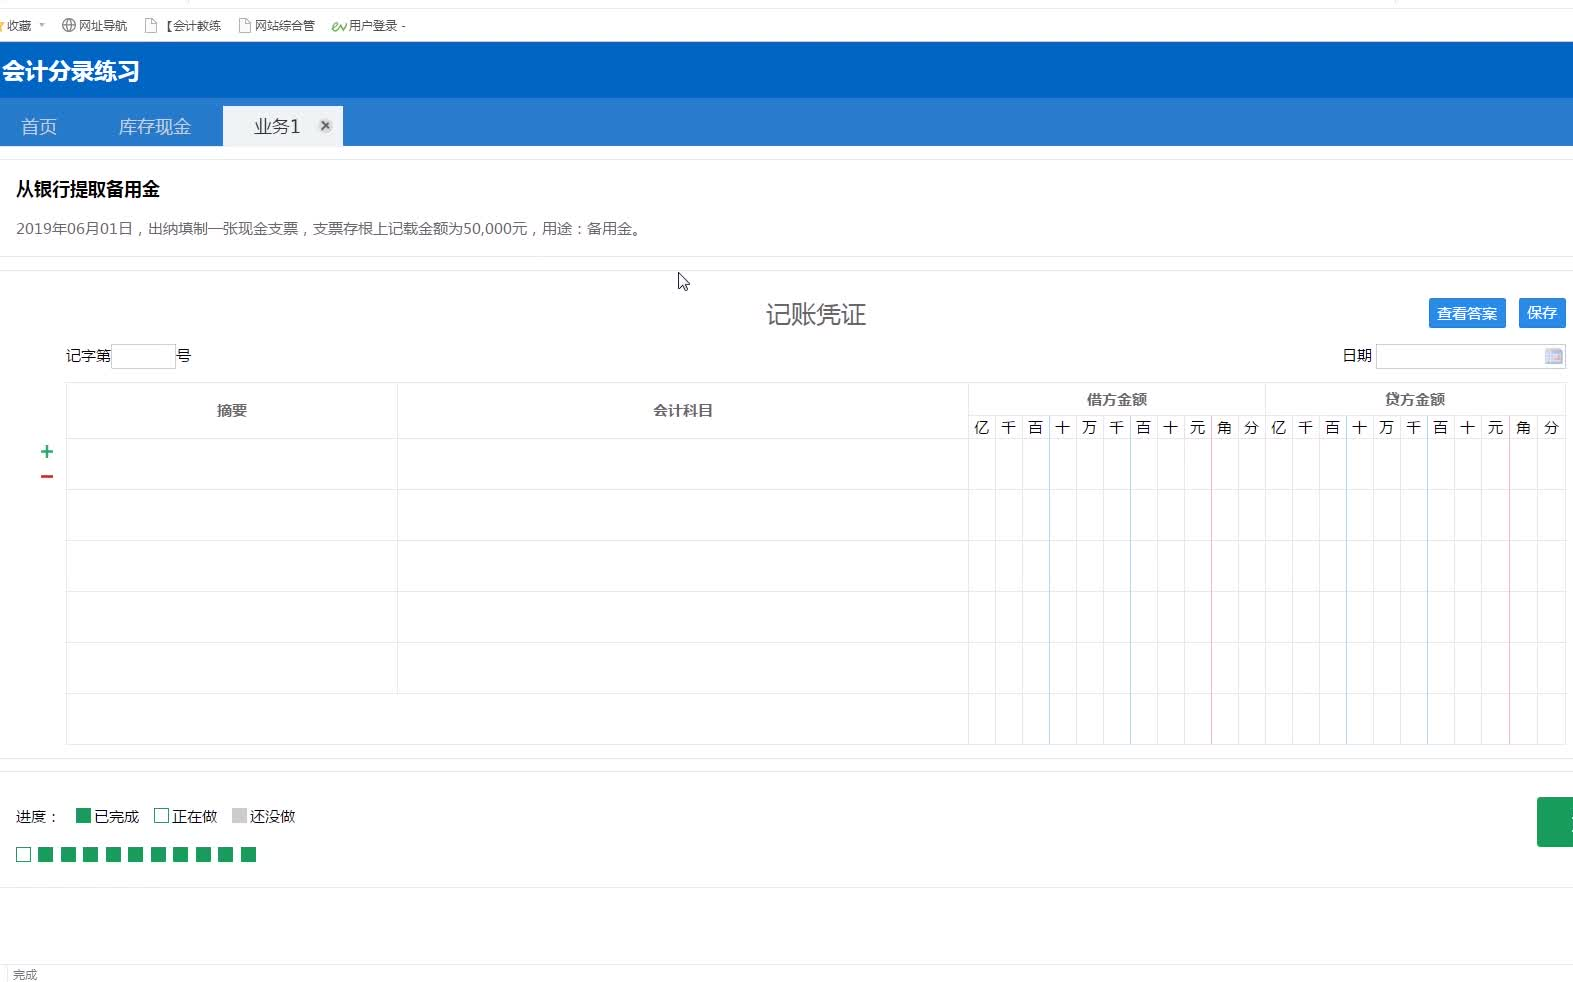Click the 会计分录练习 page title
This screenshot has height=982, width=1573.
click(70, 71)
